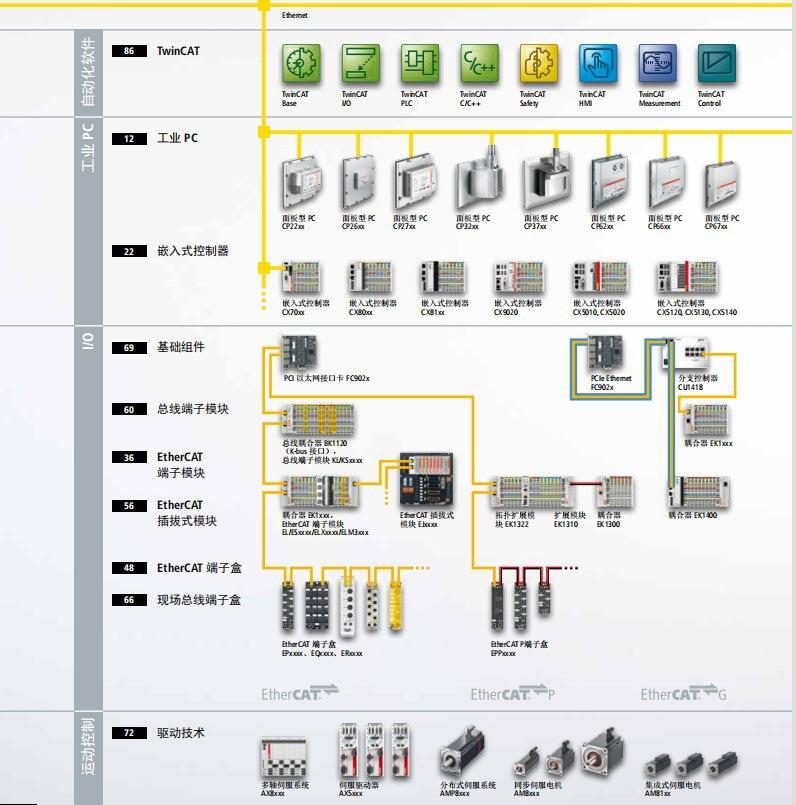Select the PCIe Ethernet FC902x card image
The height and width of the screenshot is (805, 796).
tap(605, 352)
